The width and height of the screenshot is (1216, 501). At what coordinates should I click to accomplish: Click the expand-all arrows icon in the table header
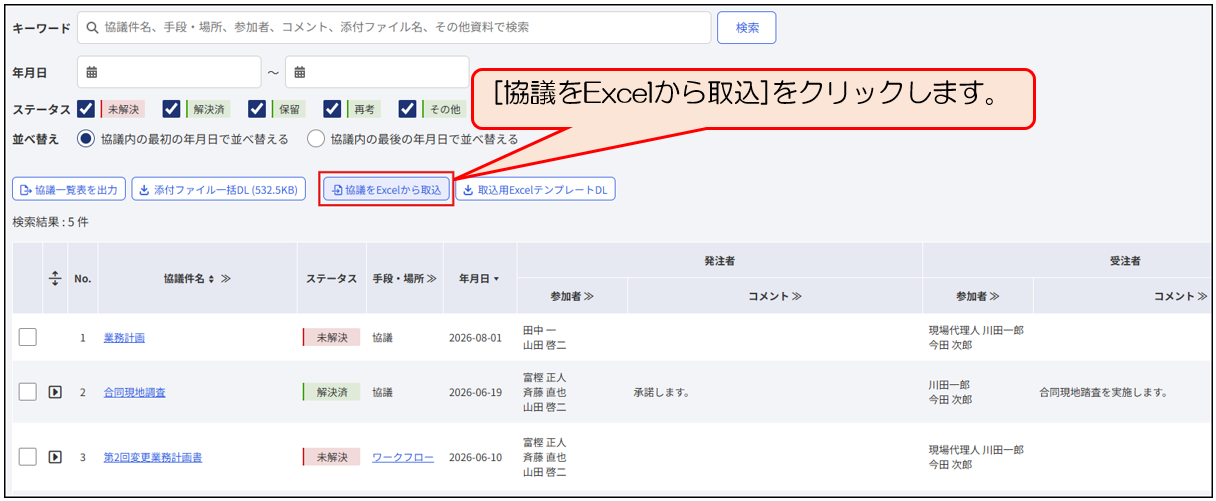tap(55, 278)
